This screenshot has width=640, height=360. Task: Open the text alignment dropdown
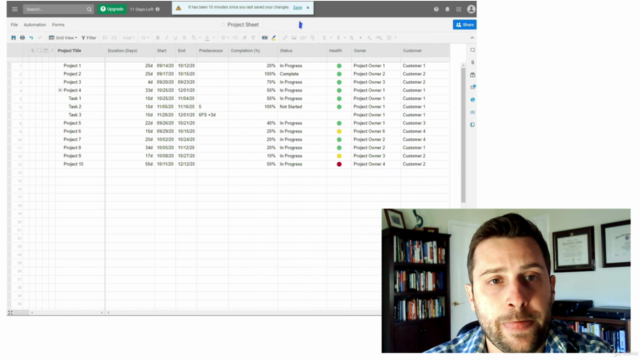pos(225,38)
